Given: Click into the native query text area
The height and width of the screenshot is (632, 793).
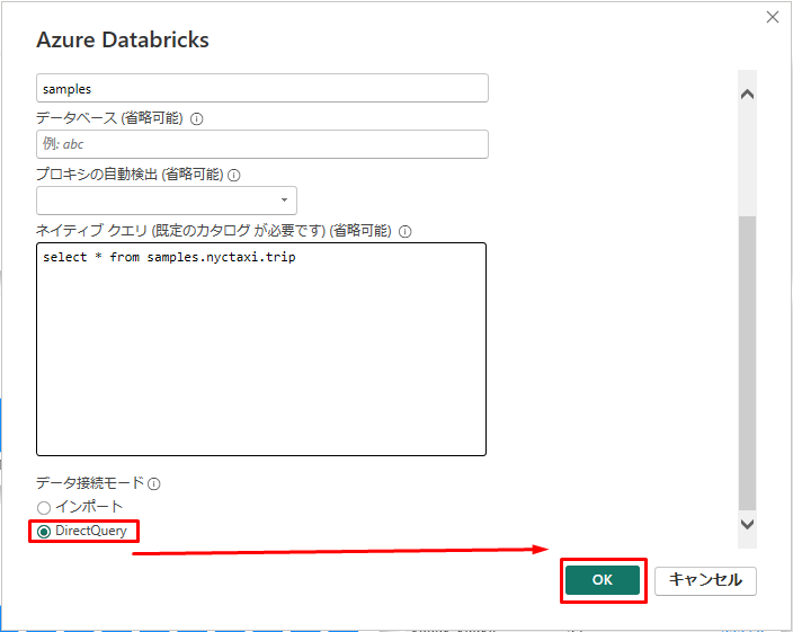Looking at the screenshot, I should point(261,349).
